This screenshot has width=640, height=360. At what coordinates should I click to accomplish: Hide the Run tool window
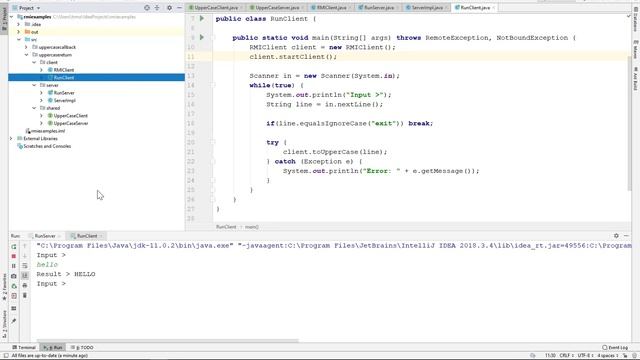[x=627, y=236]
